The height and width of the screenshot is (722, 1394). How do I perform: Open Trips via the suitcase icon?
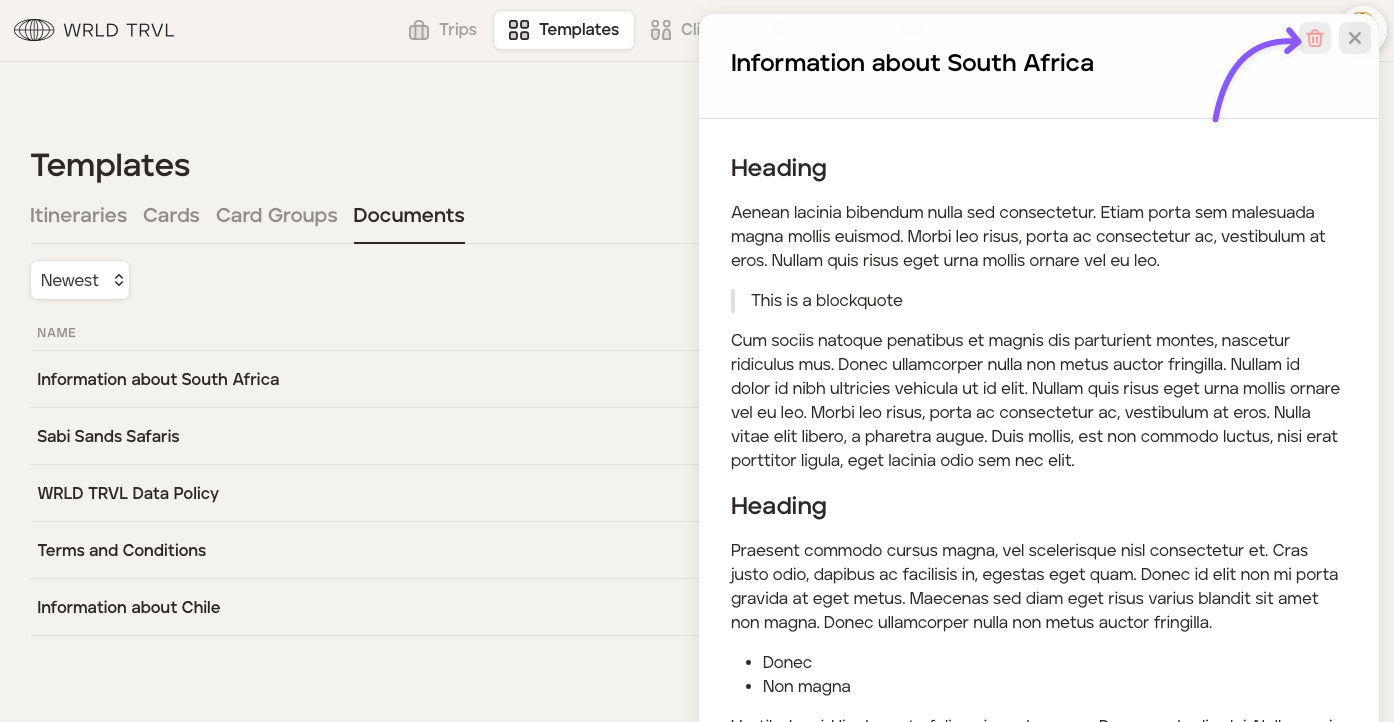coord(419,30)
